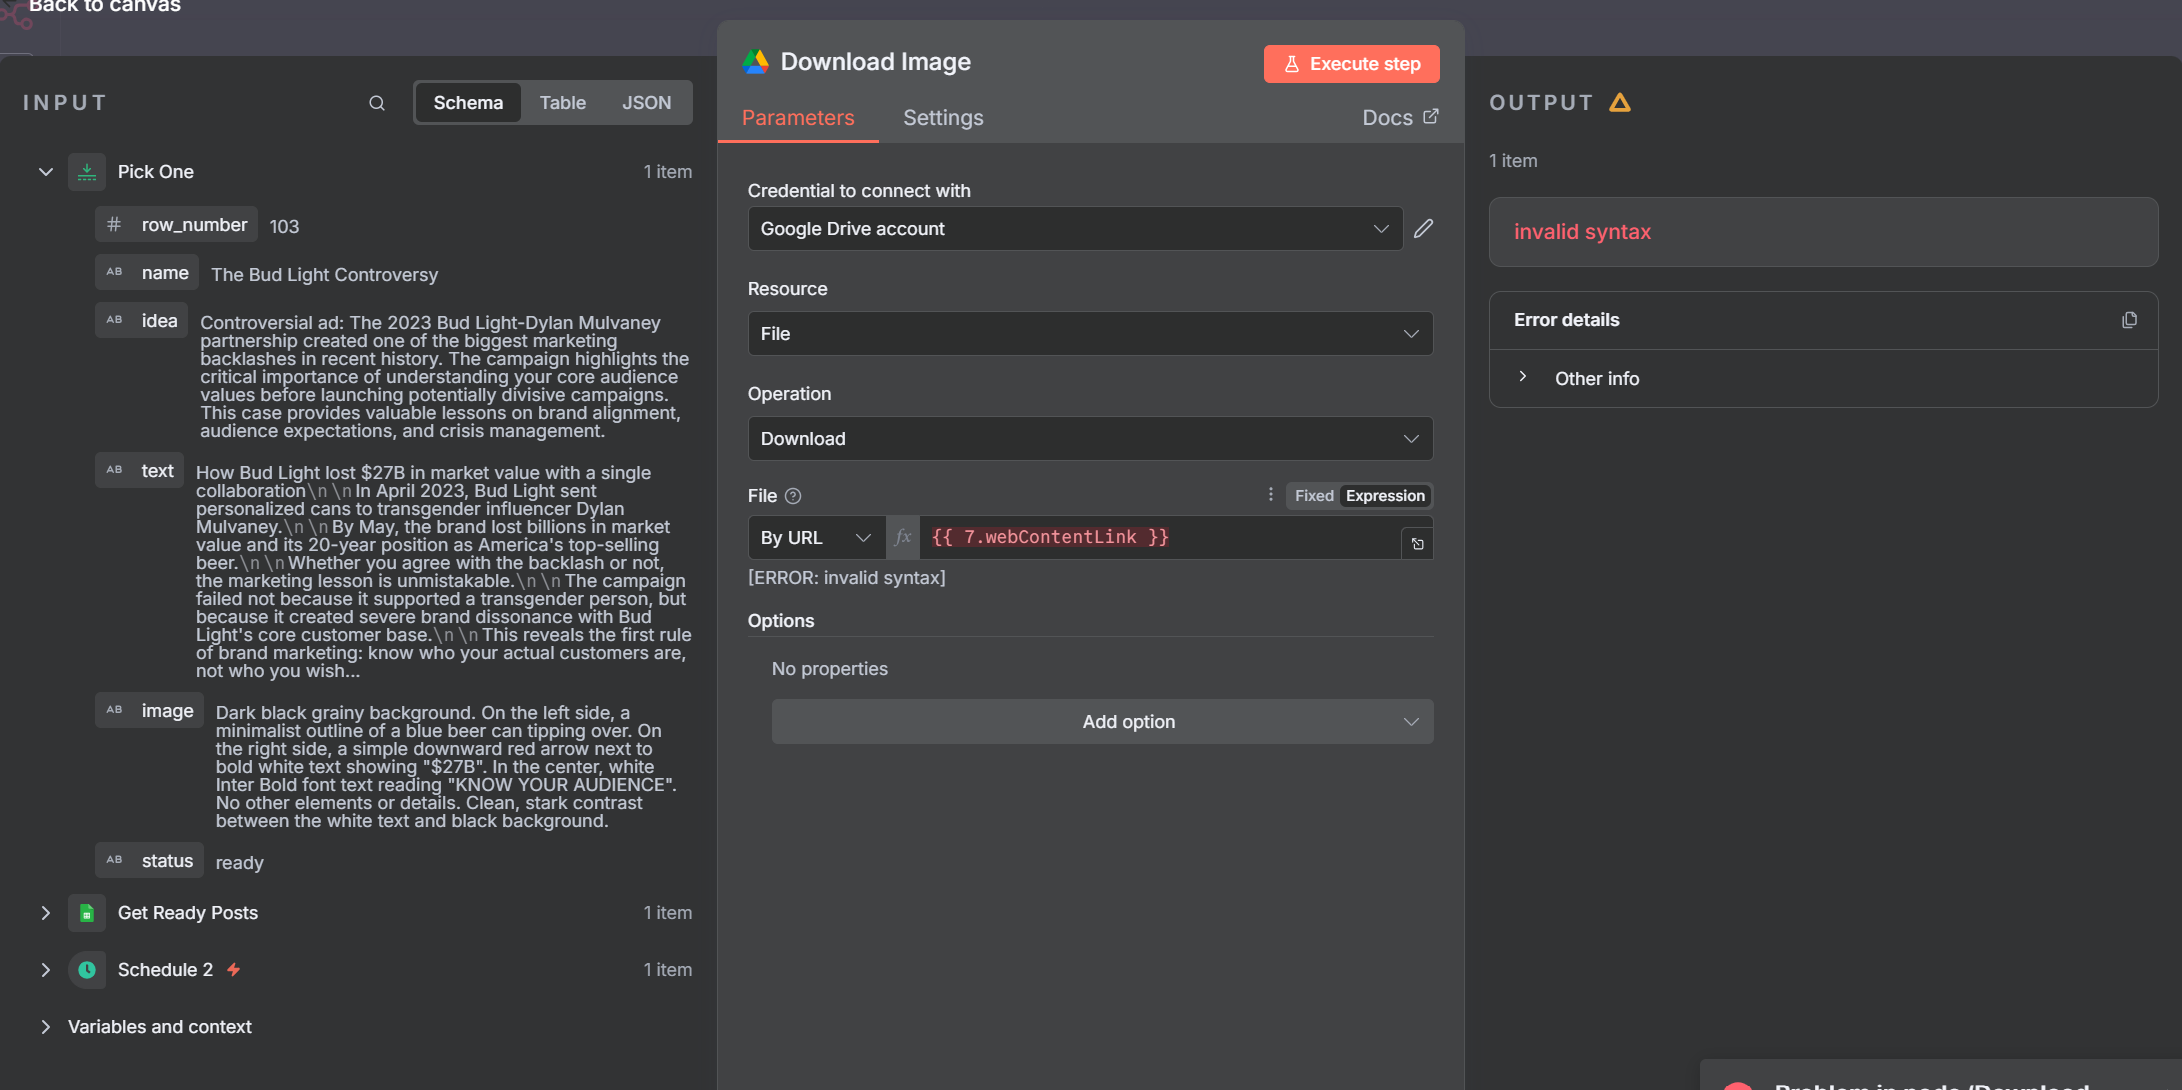
Task: Click the Google Drive logo icon
Action: [756, 62]
